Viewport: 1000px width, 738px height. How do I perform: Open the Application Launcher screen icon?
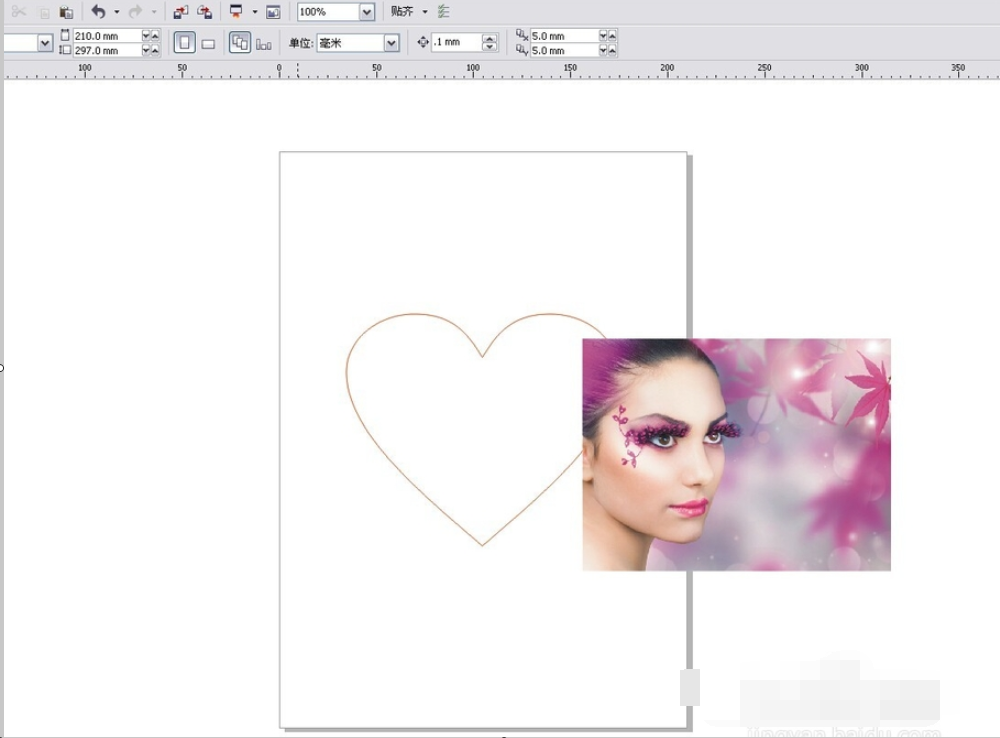pyautogui.click(x=237, y=11)
